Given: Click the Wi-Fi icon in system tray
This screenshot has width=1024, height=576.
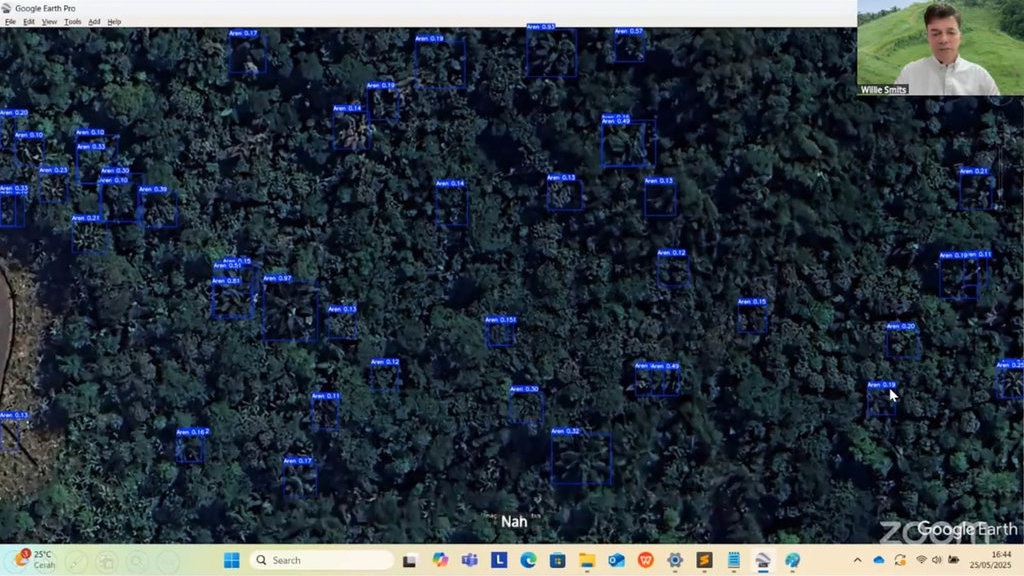Looking at the screenshot, I should (921, 560).
